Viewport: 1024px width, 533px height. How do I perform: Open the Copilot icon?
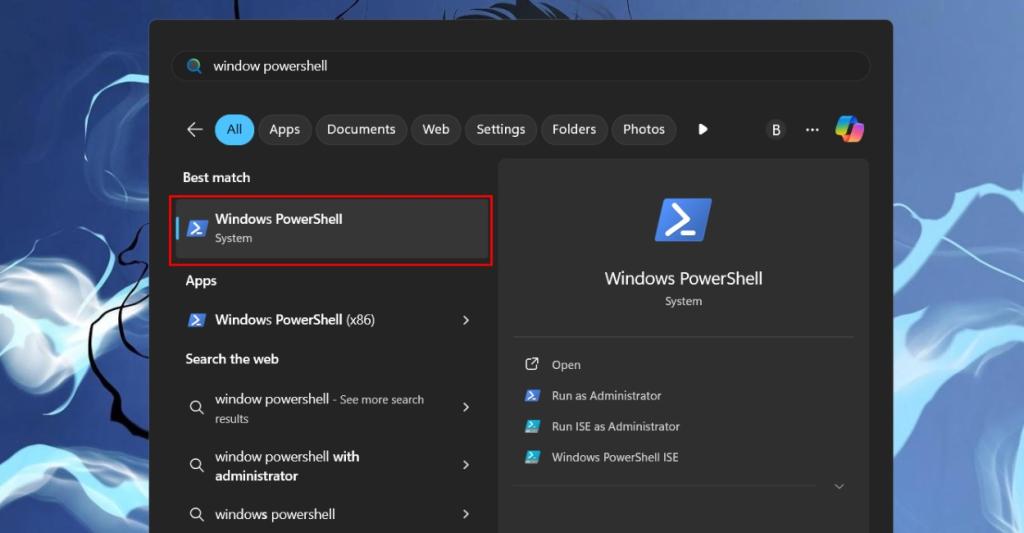pyautogui.click(x=849, y=129)
